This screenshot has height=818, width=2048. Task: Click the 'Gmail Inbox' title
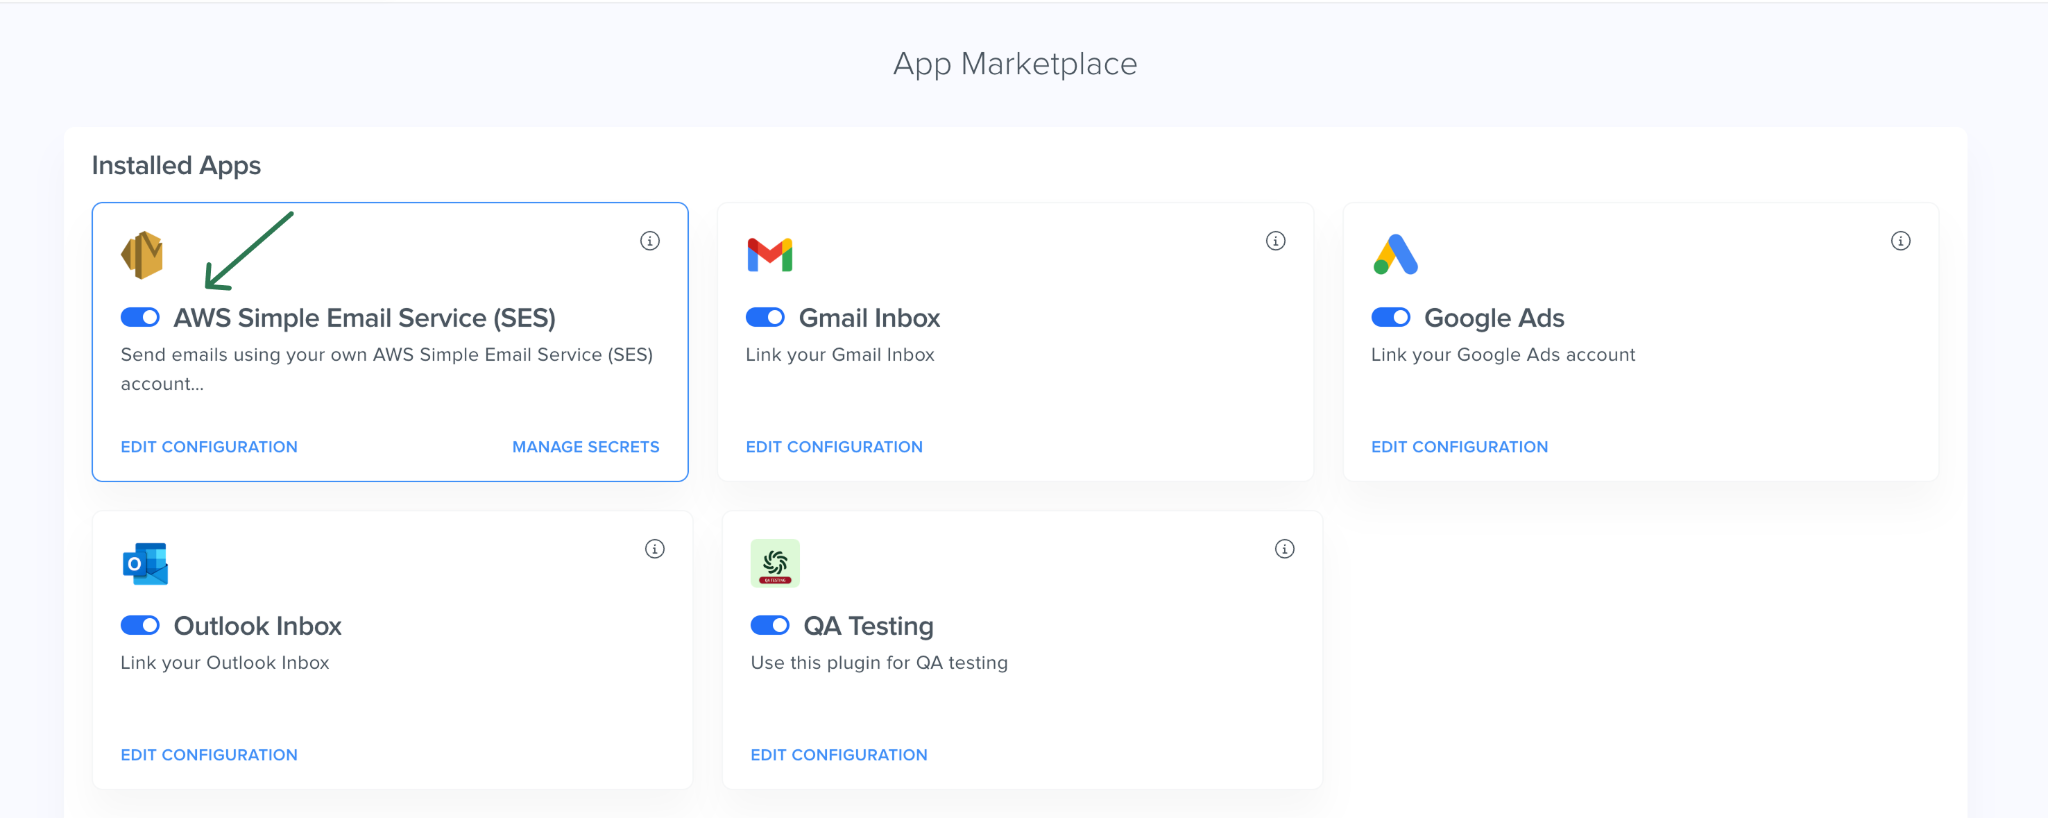pos(870,318)
